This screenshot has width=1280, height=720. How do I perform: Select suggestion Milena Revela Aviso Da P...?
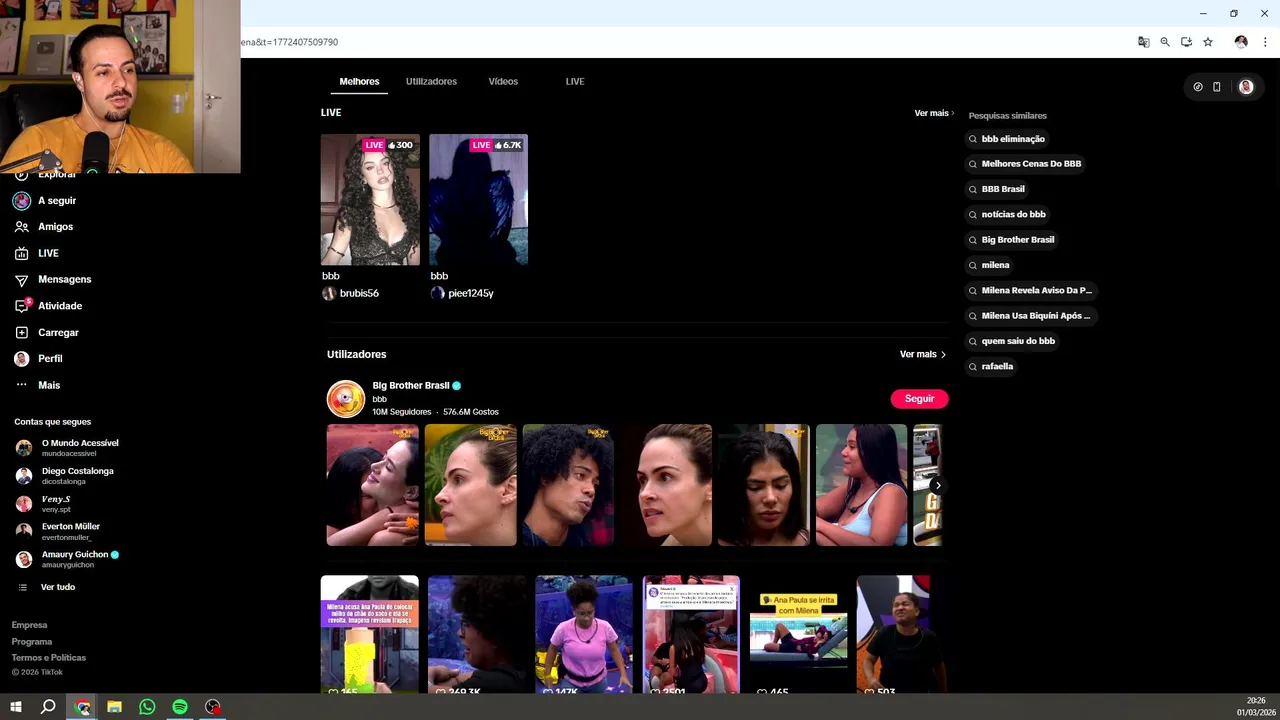pyautogui.click(x=1031, y=290)
